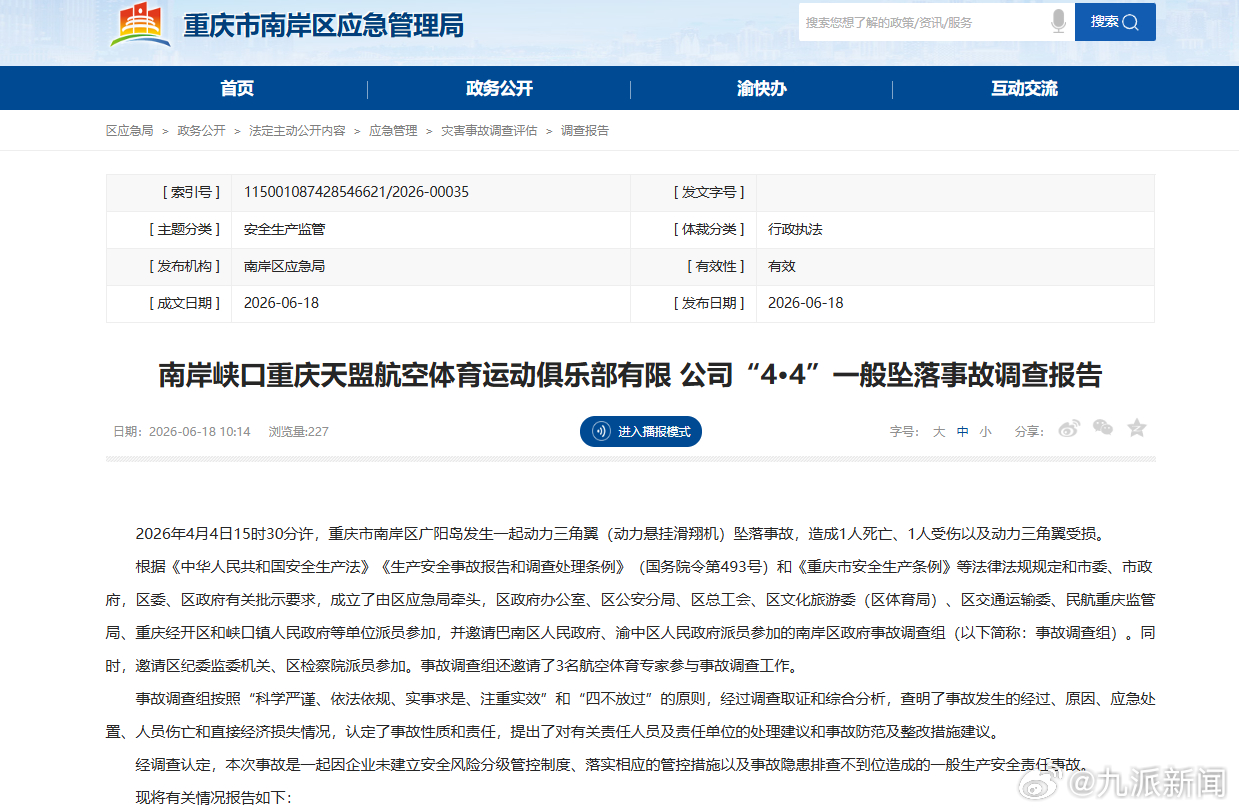The image size is (1239, 812).
Task: Click the 有效 validity value
Action: [782, 266]
